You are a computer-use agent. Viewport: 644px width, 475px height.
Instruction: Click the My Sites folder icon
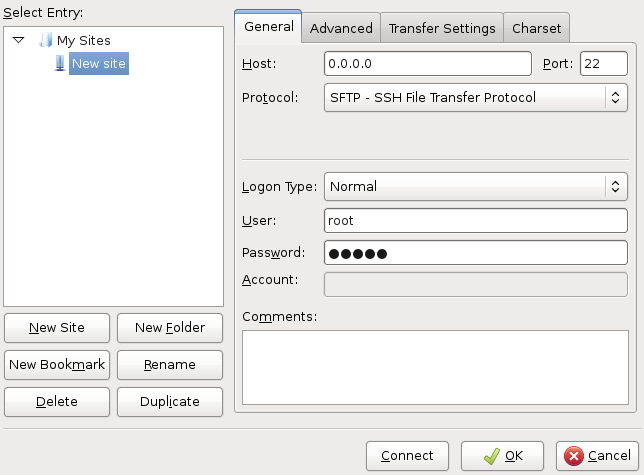45,40
